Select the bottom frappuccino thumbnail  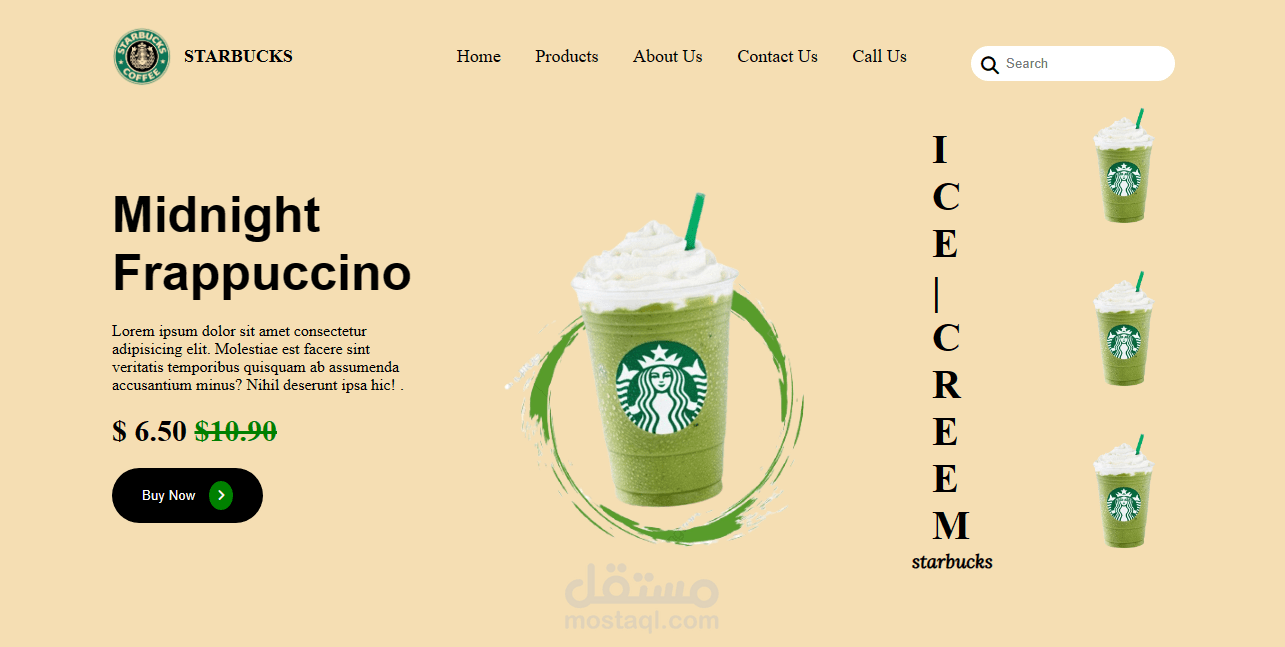tap(1123, 491)
